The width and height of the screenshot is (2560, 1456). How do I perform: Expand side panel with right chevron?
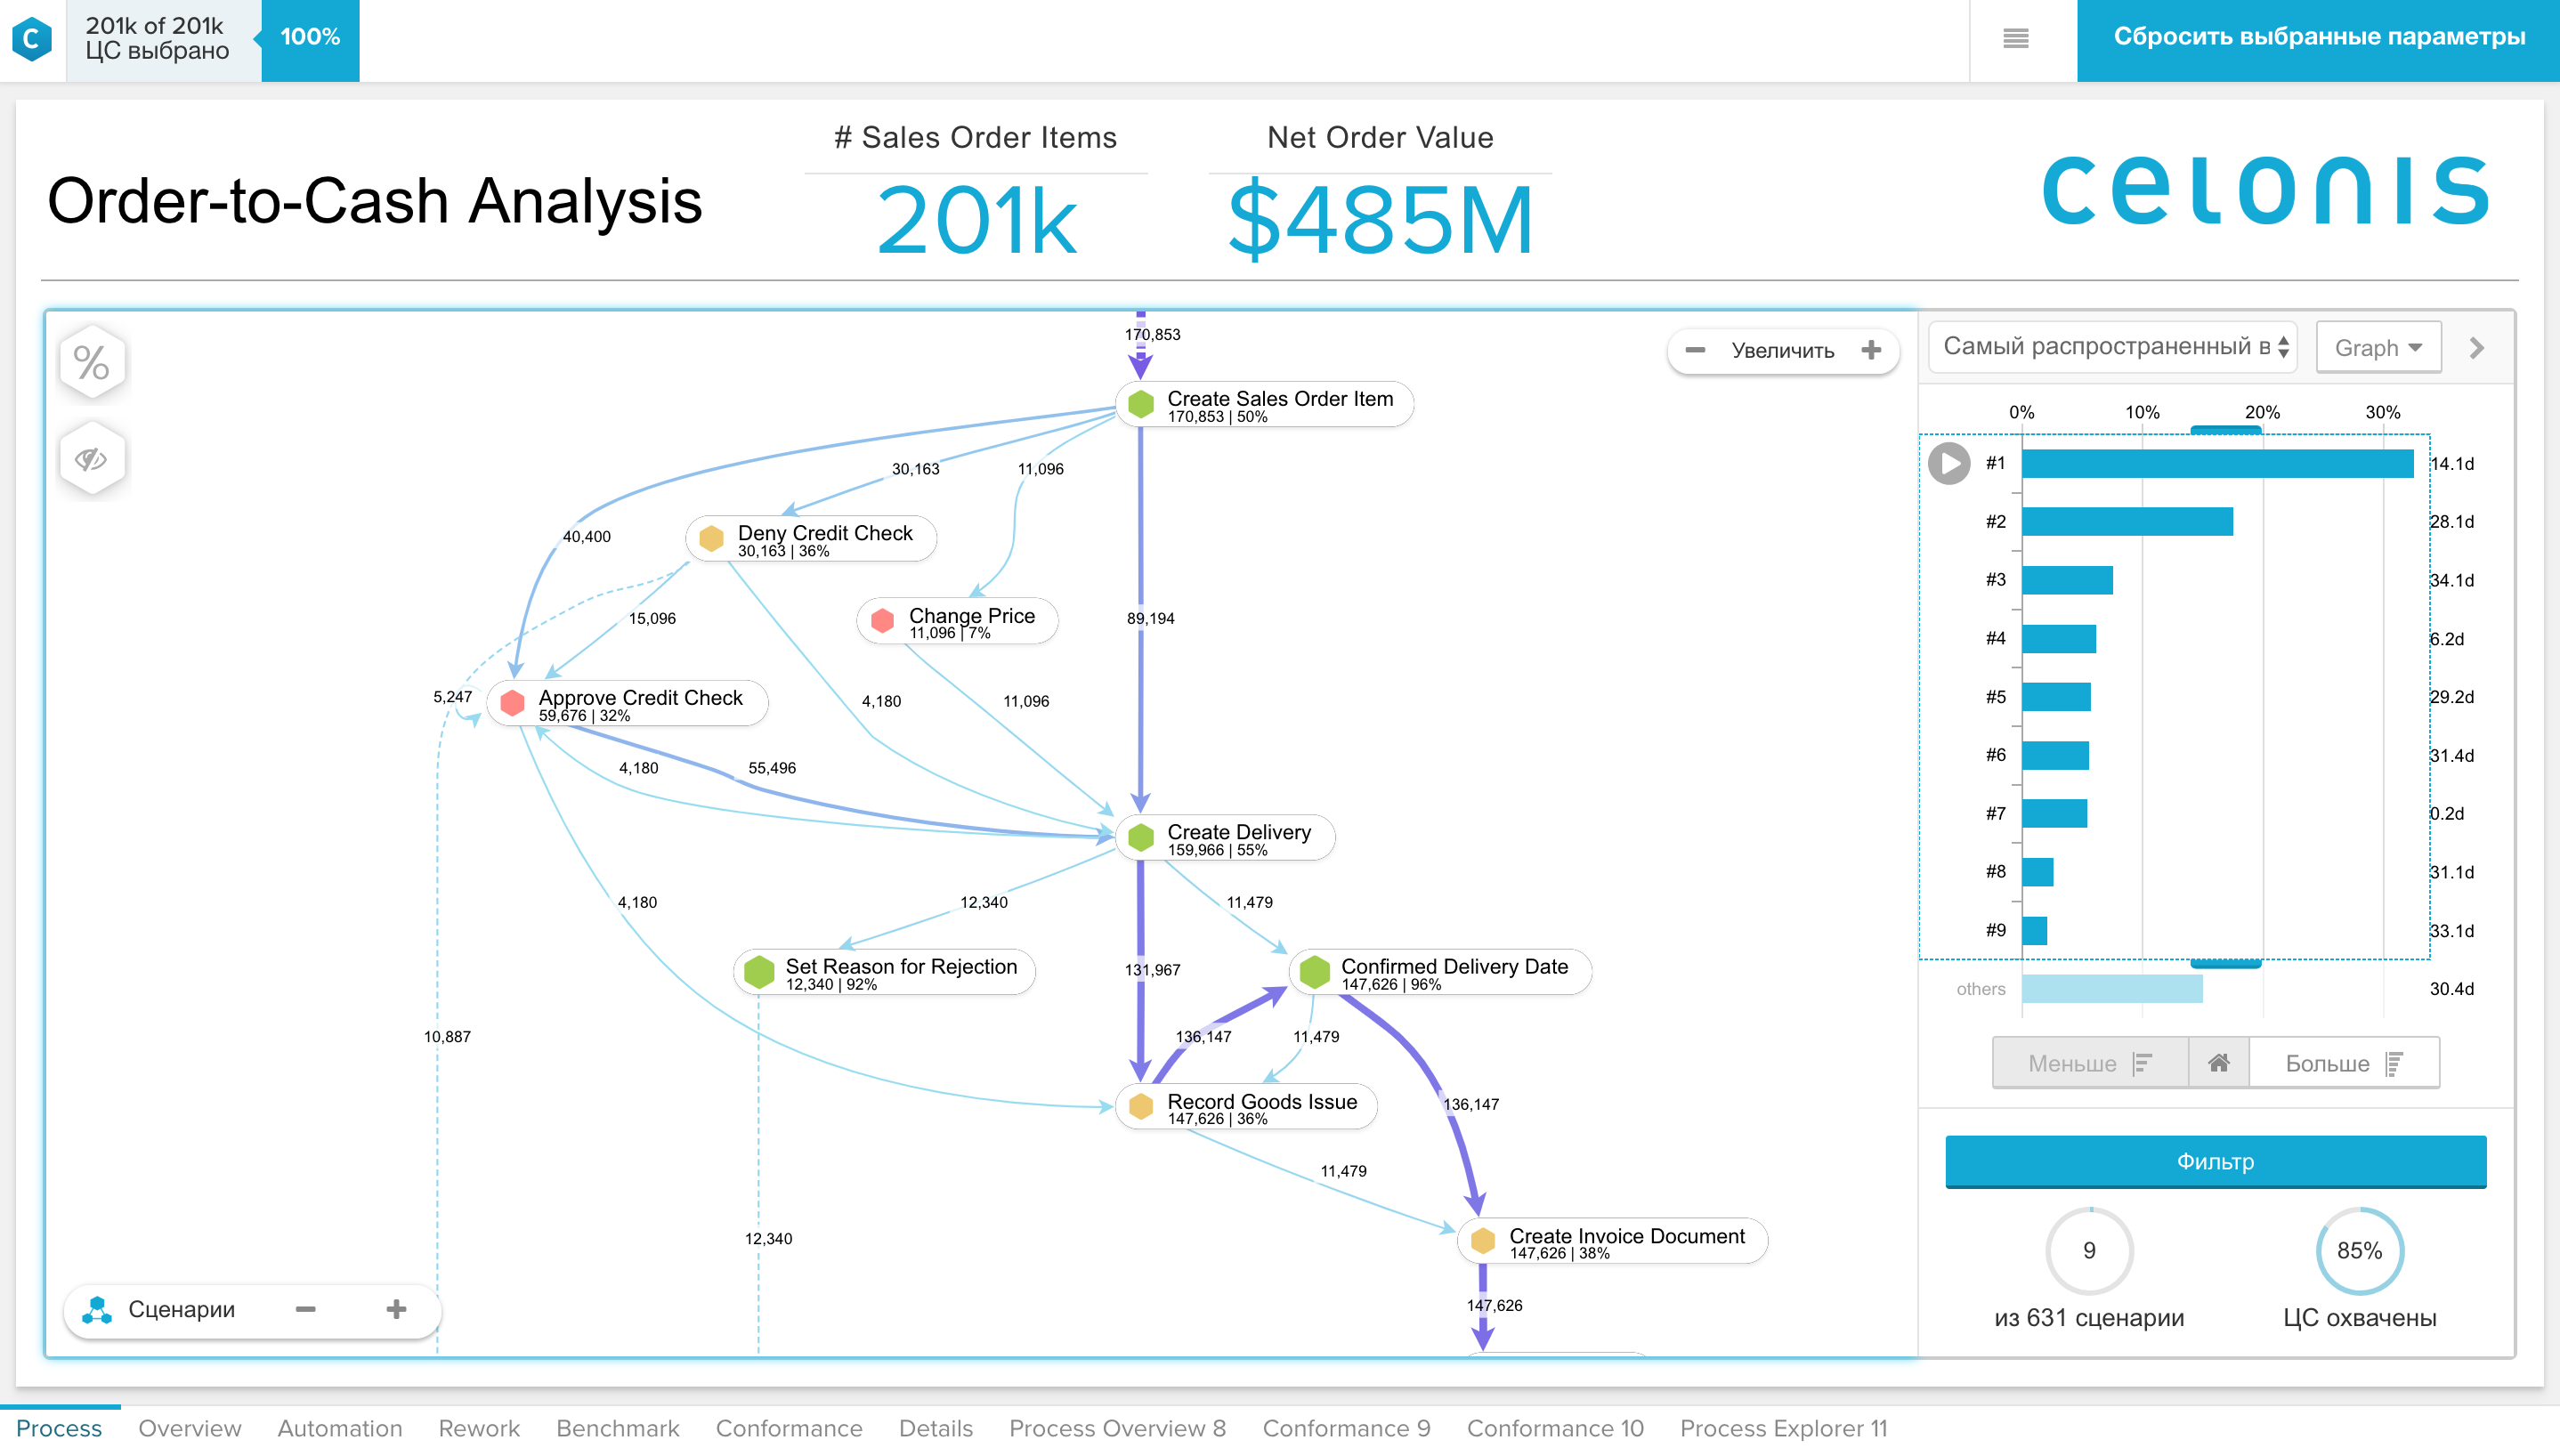tap(2477, 348)
